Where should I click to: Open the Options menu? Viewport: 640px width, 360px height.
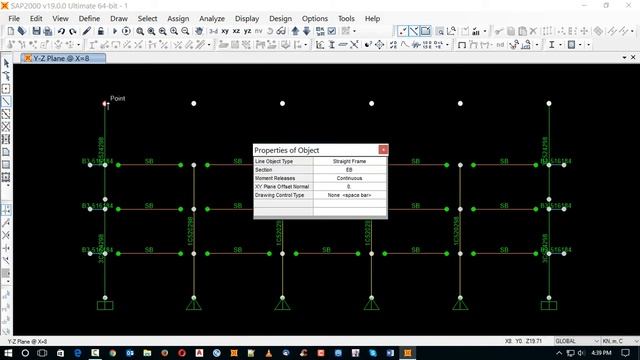click(315, 18)
